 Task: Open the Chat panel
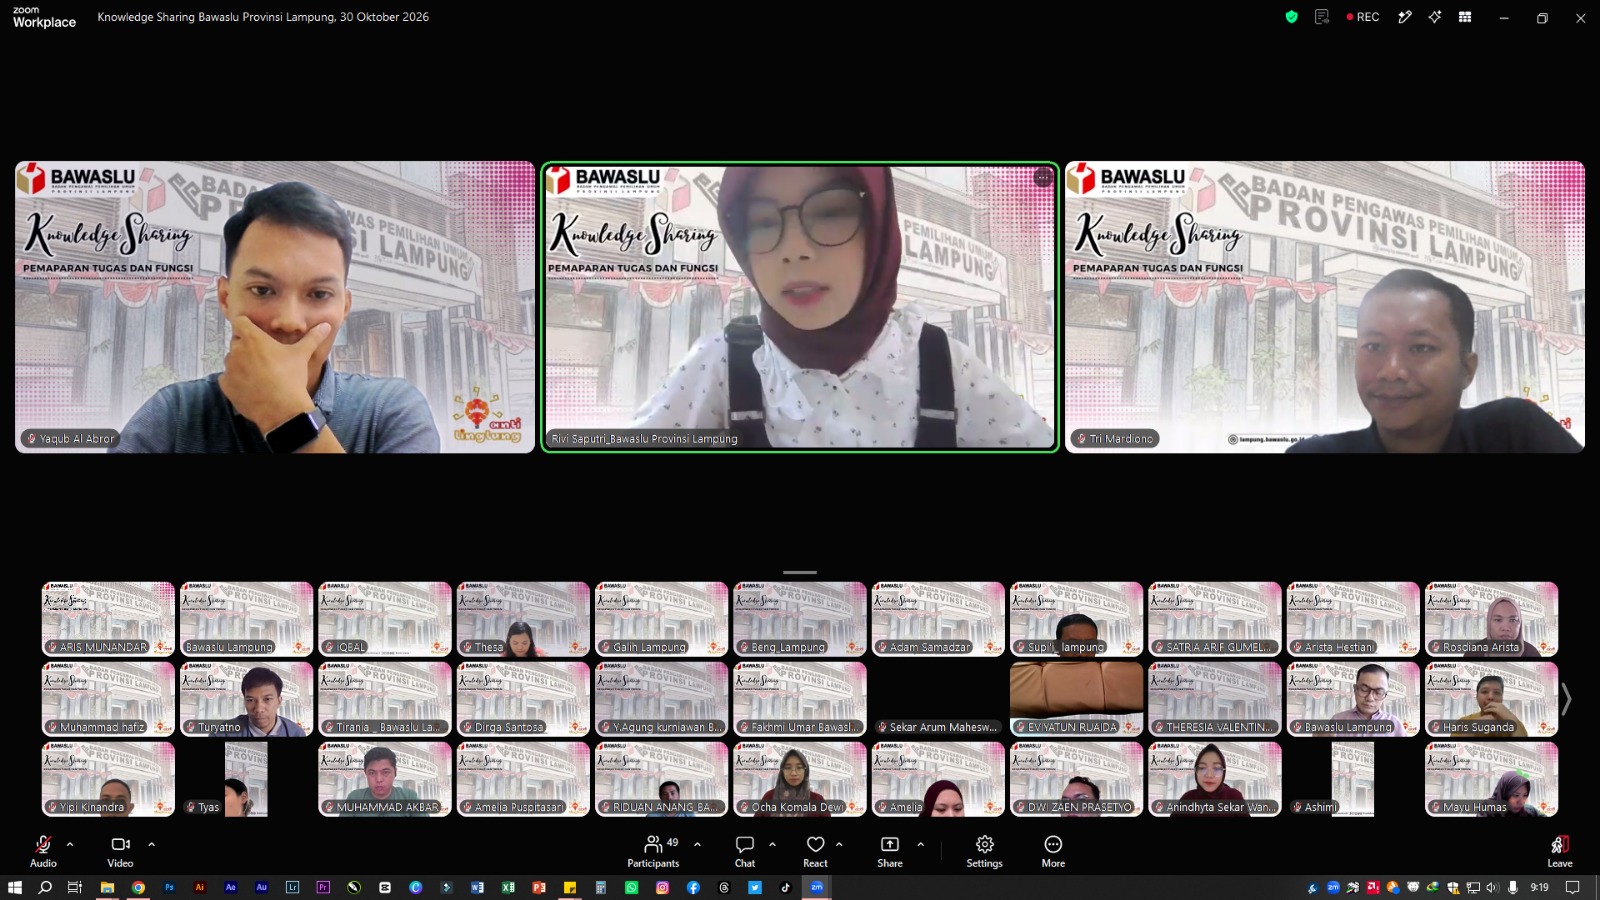click(745, 851)
